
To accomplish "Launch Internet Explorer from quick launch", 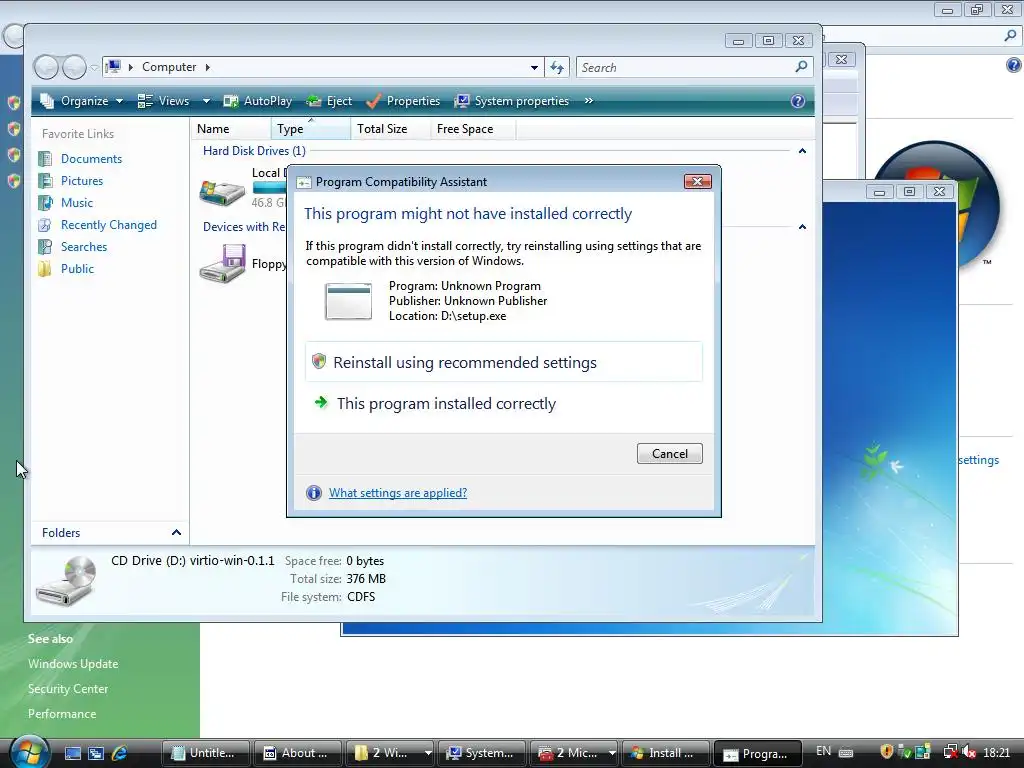I will tap(119, 753).
